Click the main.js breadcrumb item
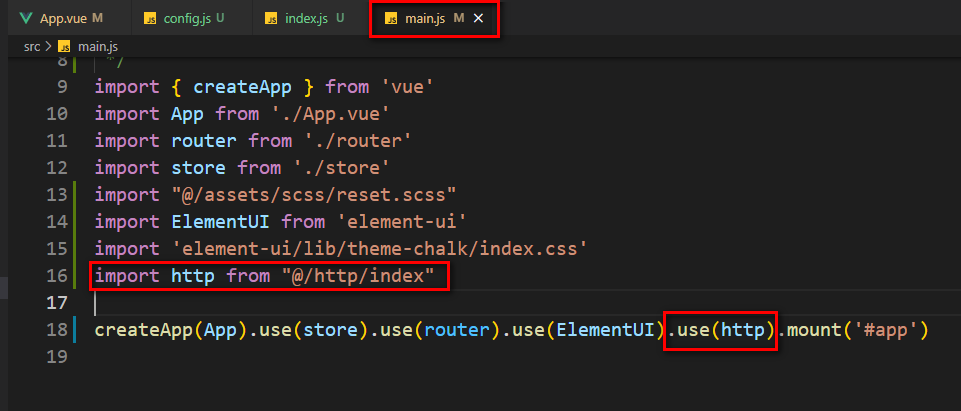 (x=98, y=47)
